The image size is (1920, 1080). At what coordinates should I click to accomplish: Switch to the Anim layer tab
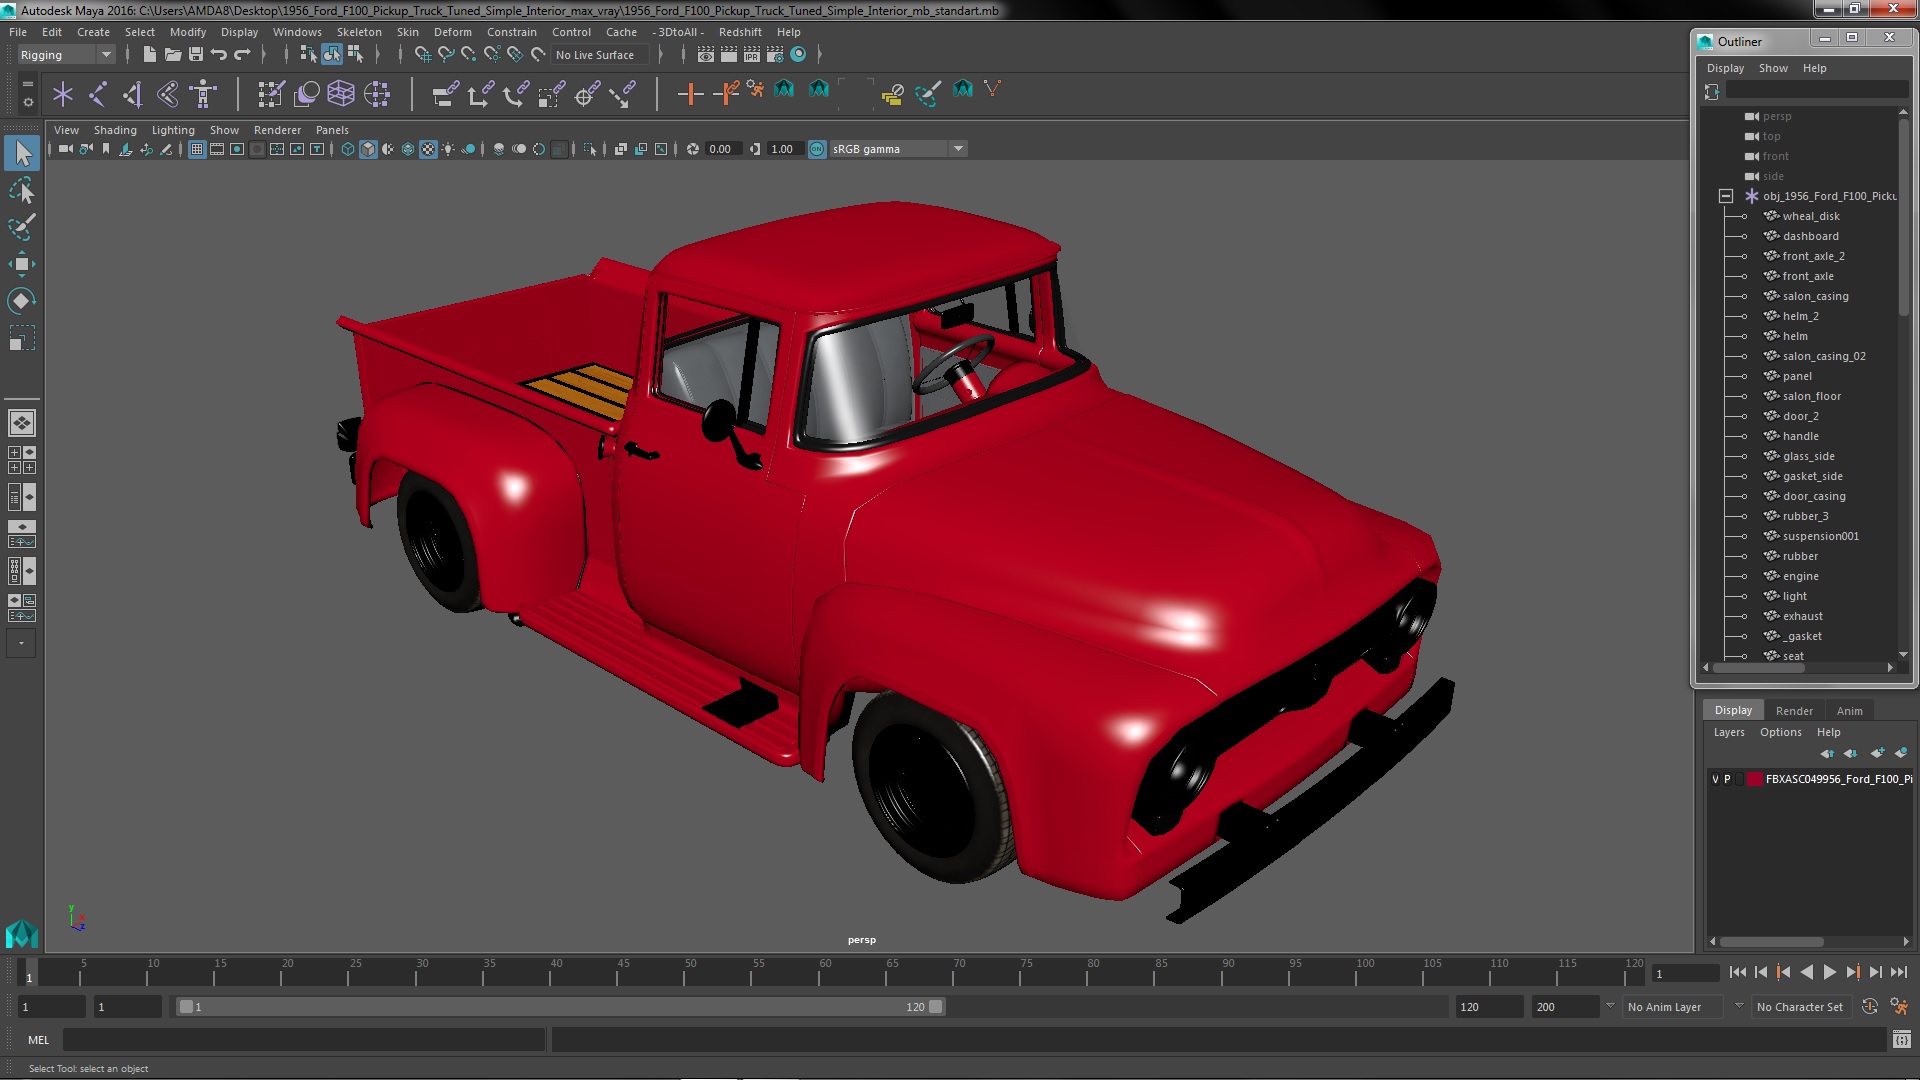[1849, 711]
